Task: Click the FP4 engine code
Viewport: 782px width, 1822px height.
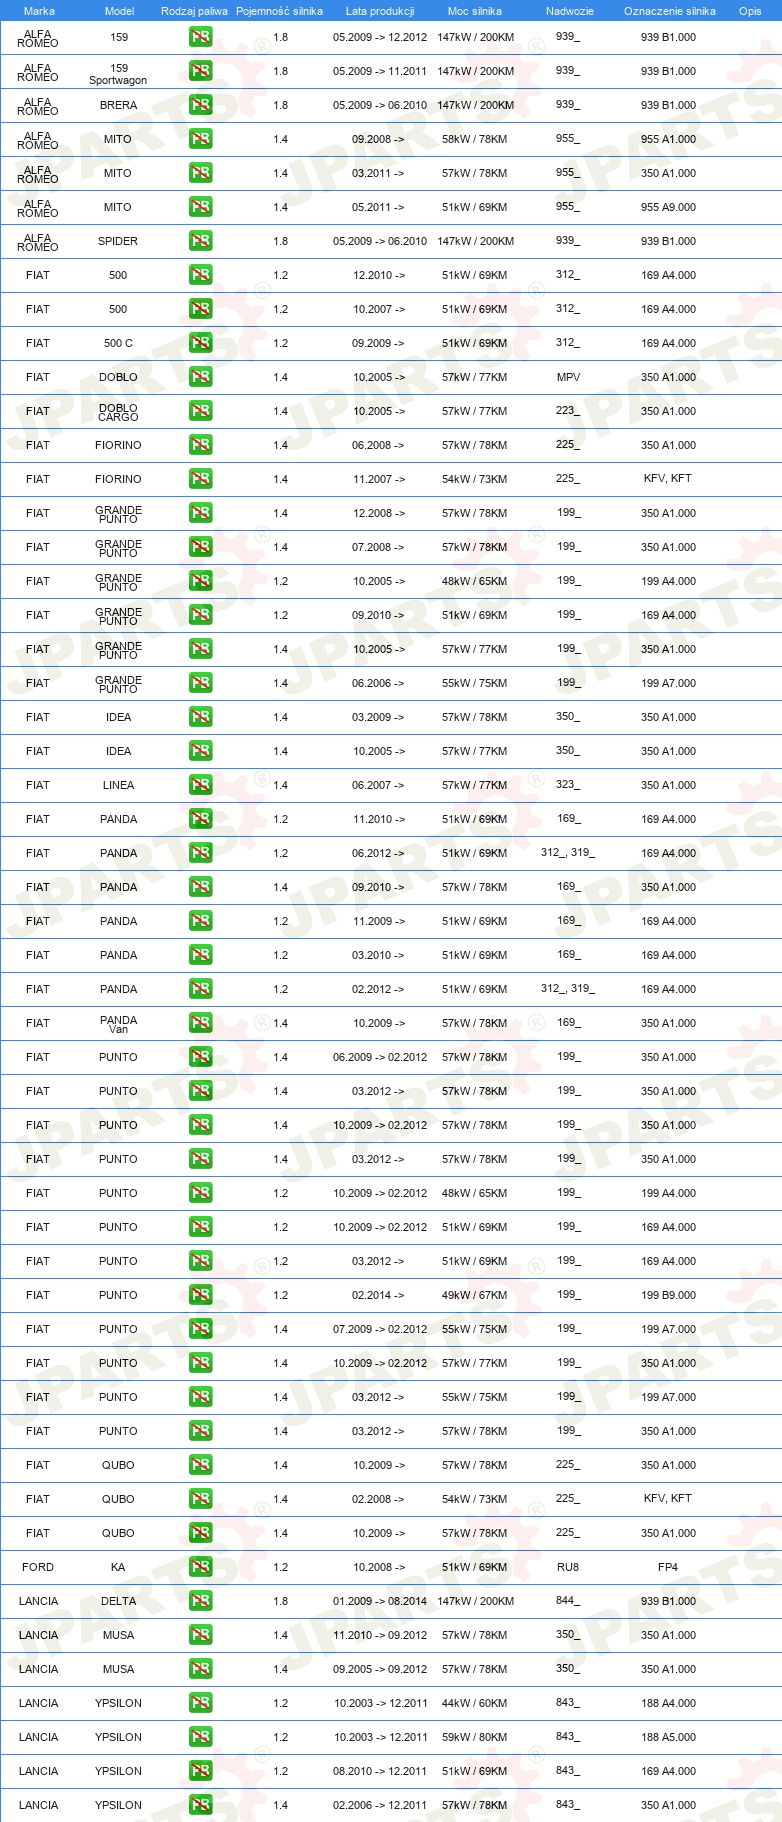Action: (x=668, y=1567)
